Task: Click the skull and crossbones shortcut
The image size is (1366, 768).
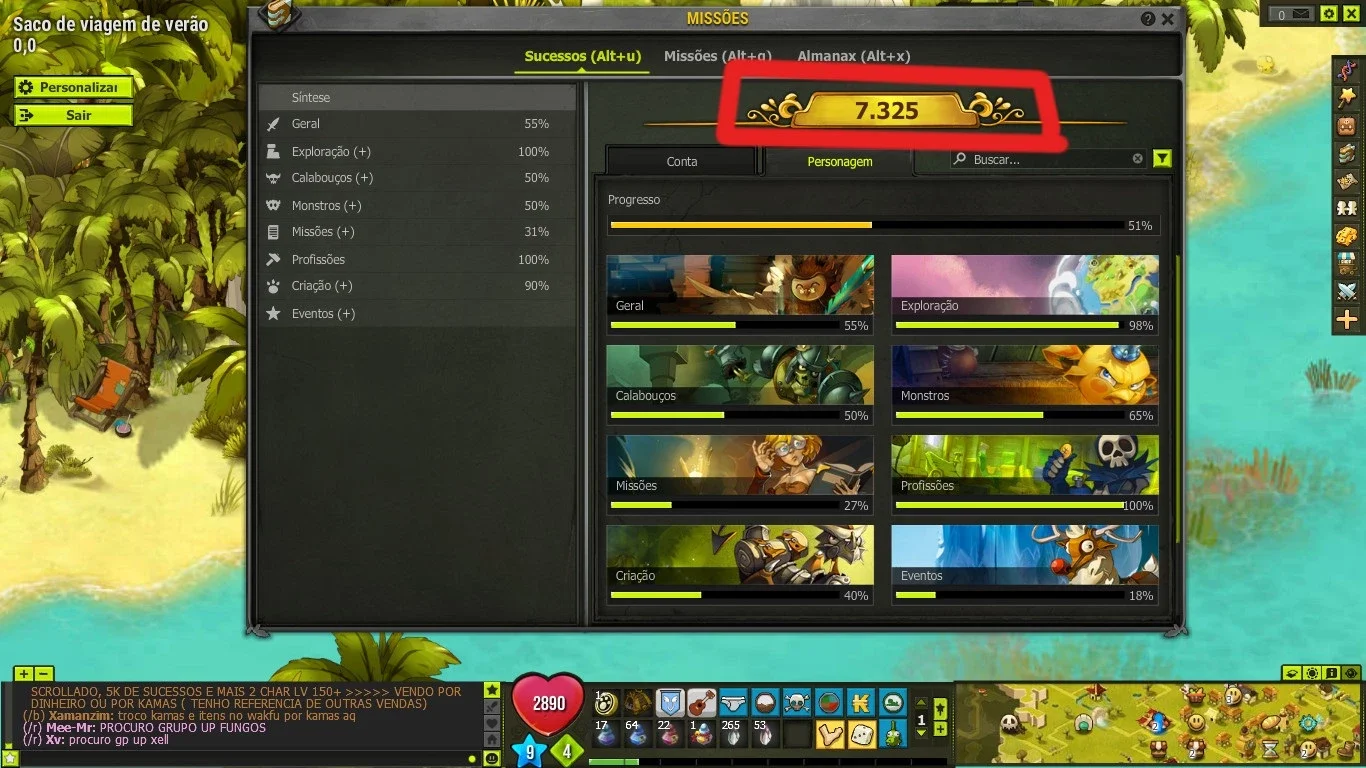Action: [x=797, y=702]
